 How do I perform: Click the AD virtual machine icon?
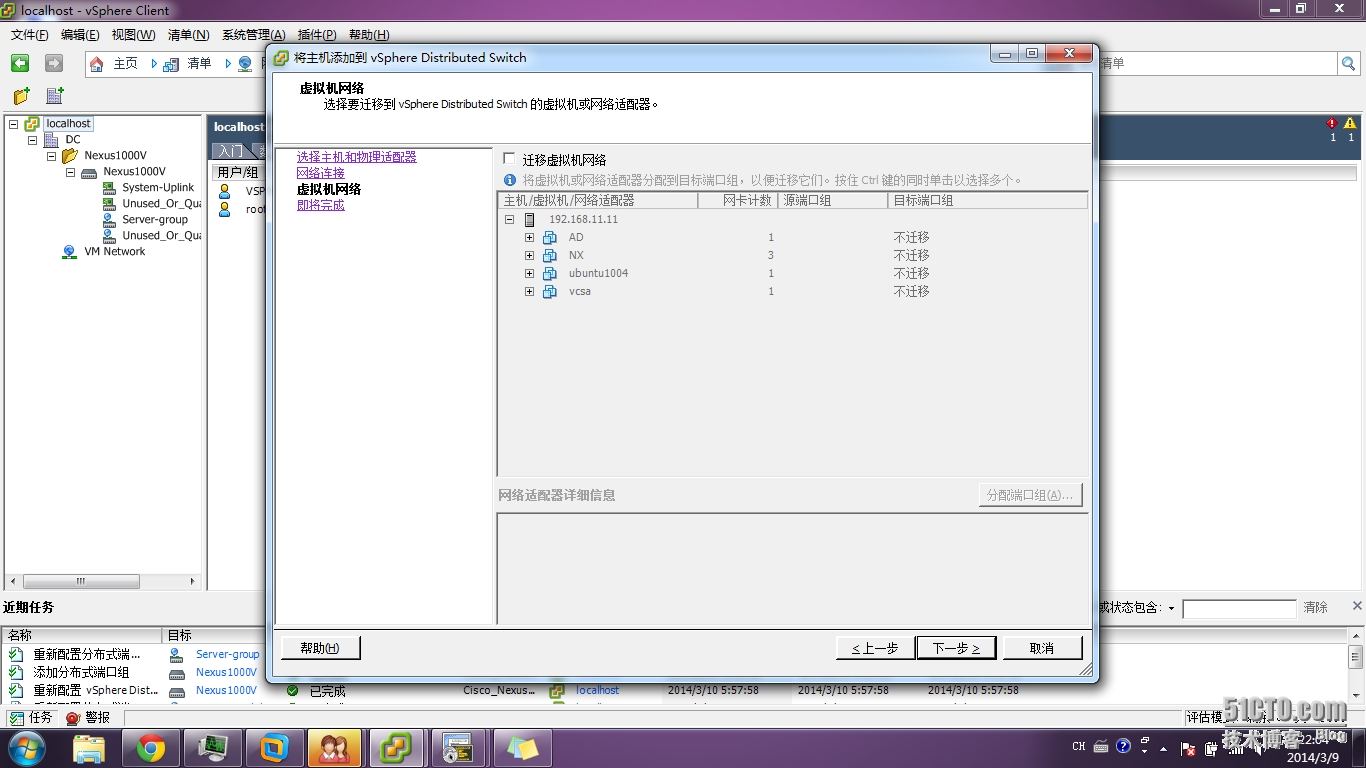[549, 237]
